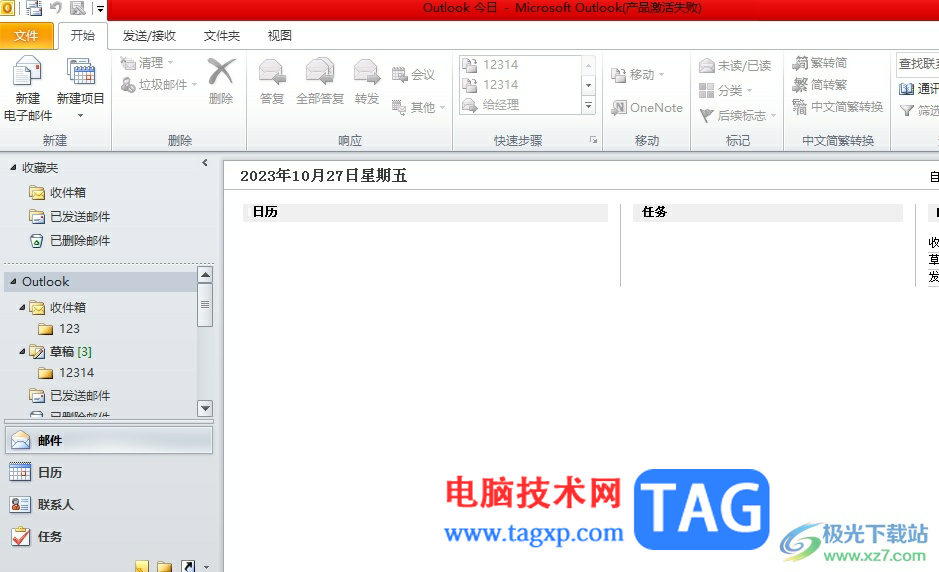Open the 快速步骤 dialog launcher
939x572 pixels.
click(x=593, y=140)
